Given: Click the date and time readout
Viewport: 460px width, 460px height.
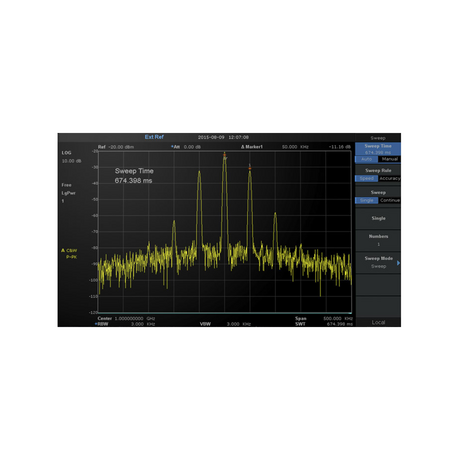Looking at the screenshot, I should 223,137.
